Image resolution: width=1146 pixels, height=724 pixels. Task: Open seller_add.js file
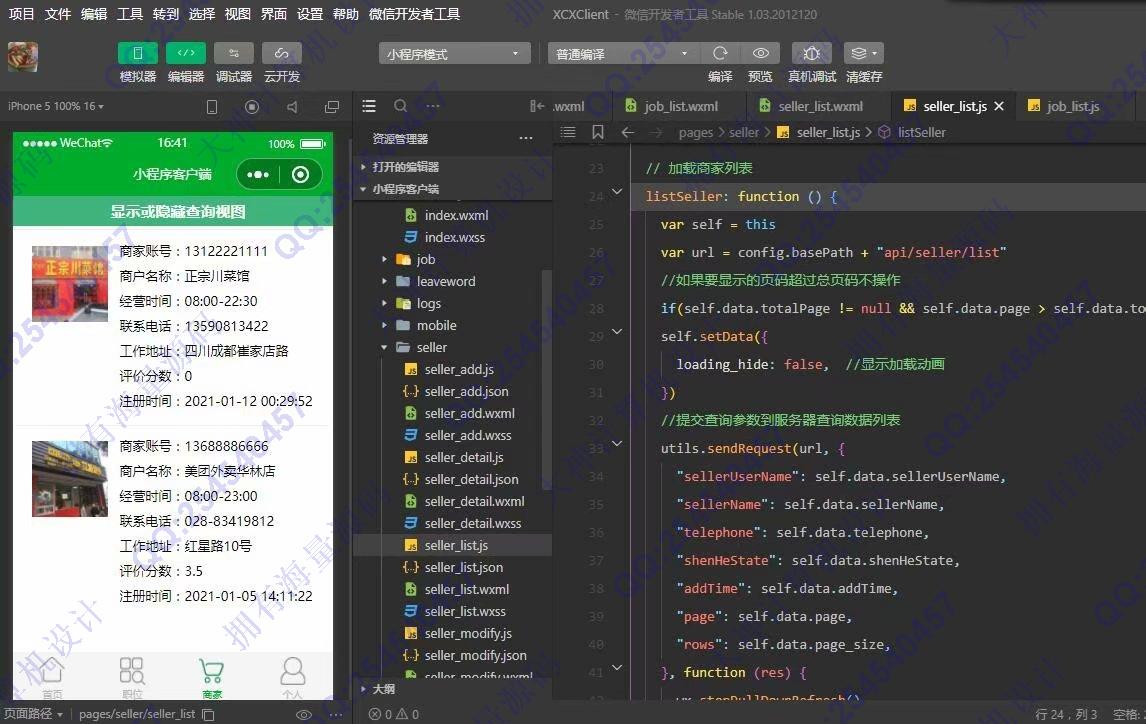(459, 370)
